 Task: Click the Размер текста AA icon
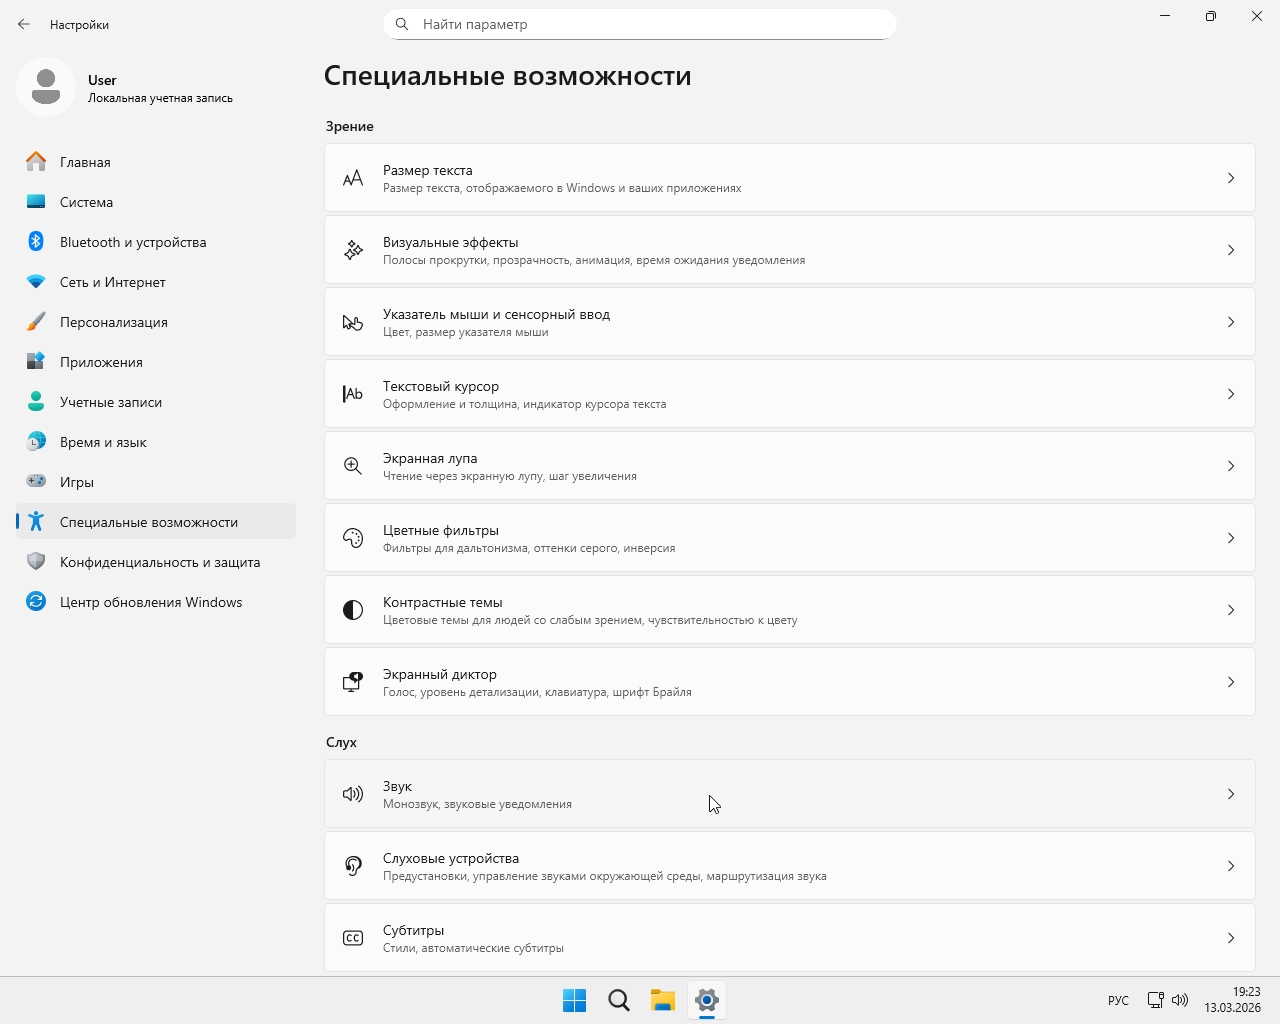click(x=353, y=178)
